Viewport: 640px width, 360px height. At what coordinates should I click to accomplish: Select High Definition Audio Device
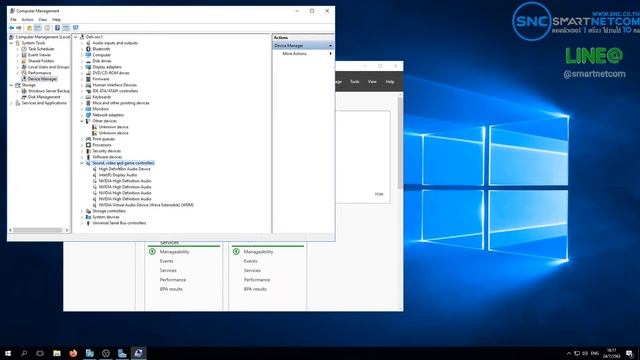click(x=124, y=169)
